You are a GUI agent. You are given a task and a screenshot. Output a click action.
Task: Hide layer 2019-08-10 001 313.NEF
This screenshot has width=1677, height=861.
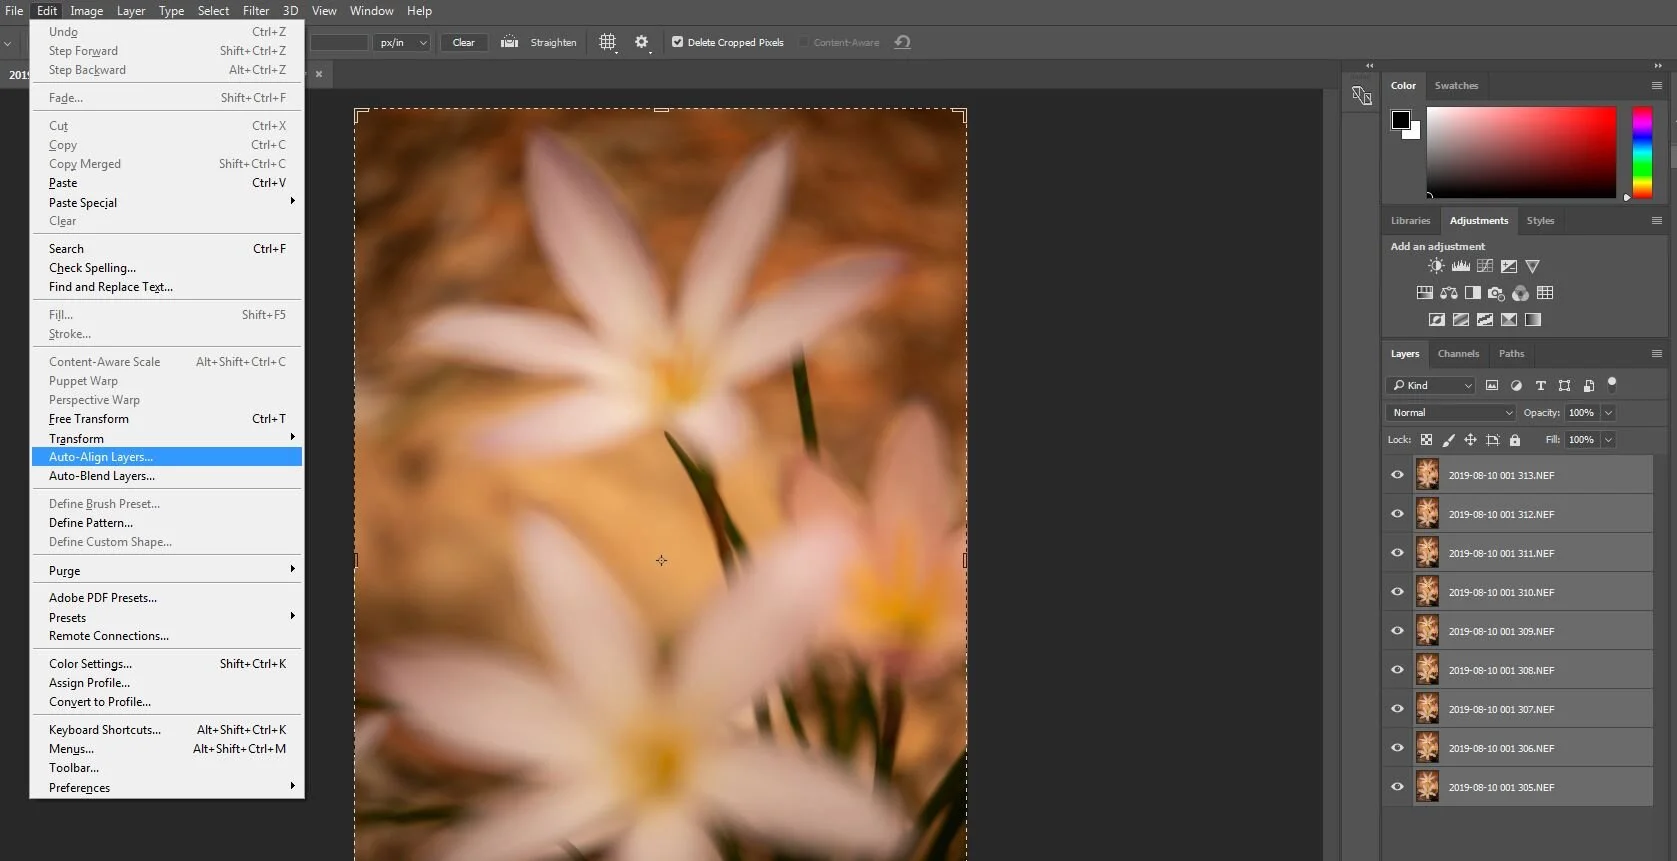1397,475
